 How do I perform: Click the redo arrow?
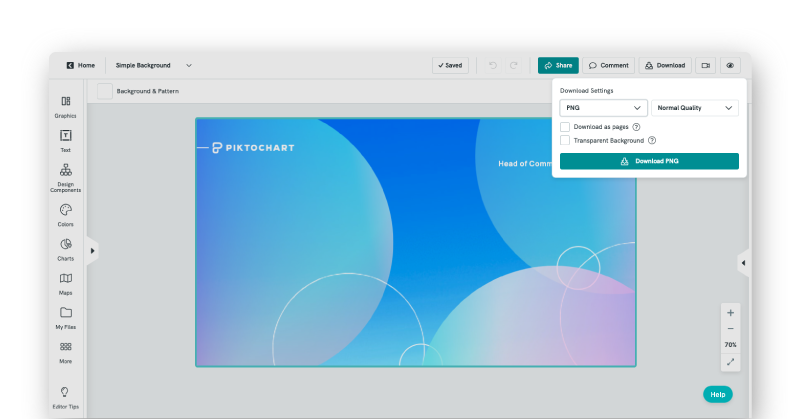click(x=513, y=65)
